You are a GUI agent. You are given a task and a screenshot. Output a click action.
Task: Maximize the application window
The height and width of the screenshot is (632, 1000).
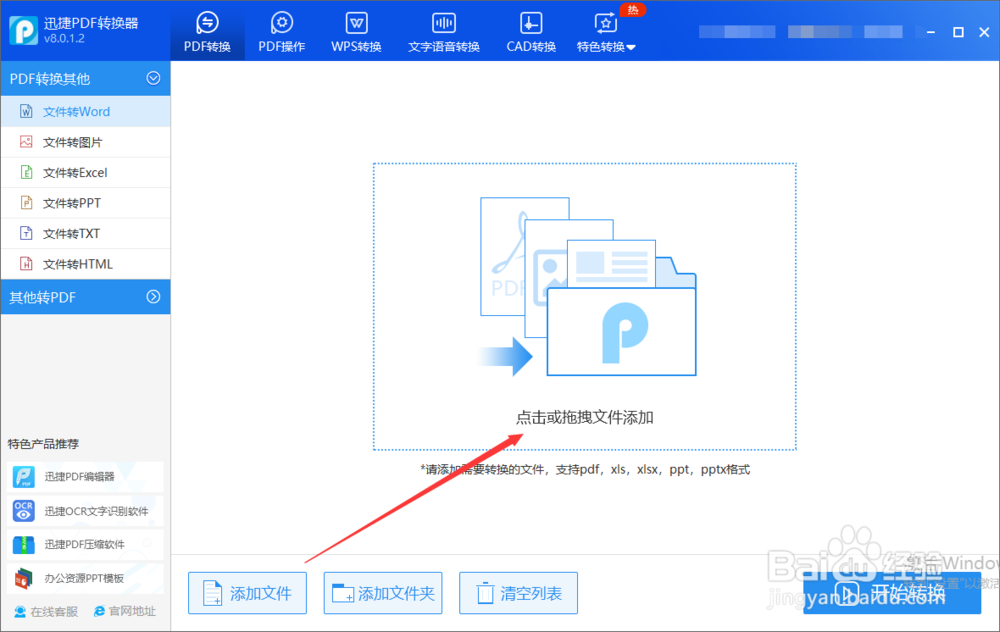click(958, 32)
